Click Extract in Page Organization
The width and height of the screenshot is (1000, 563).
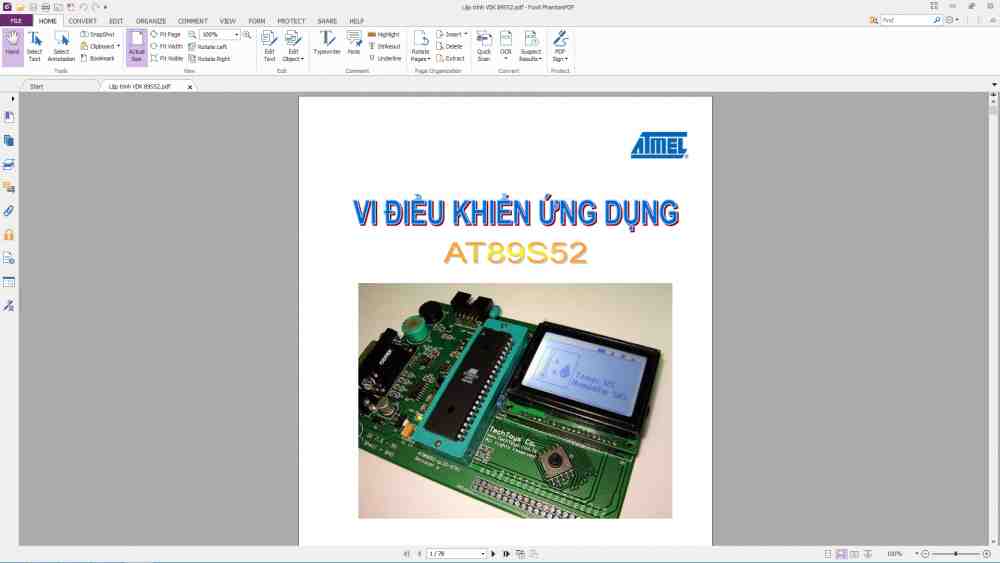[x=450, y=59]
